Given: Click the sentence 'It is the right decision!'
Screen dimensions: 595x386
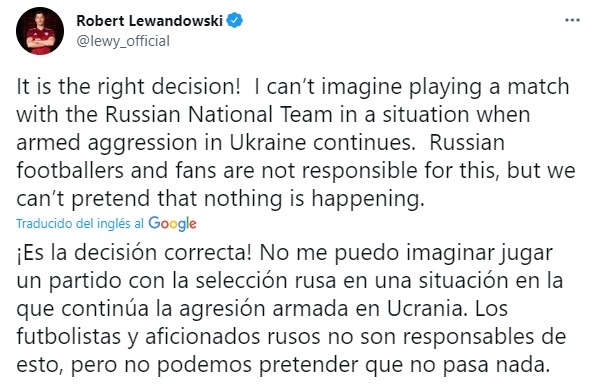Looking at the screenshot, I should click(x=128, y=87).
